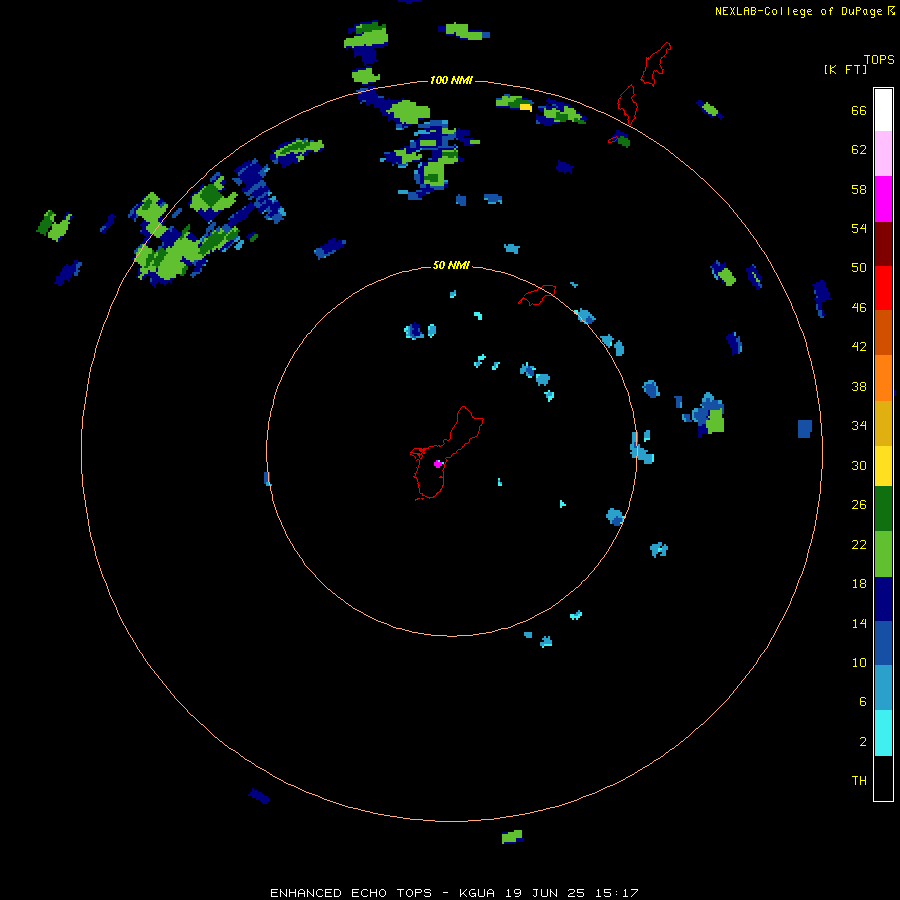Click the "66" legend value
The height and width of the screenshot is (900, 900).
click(859, 111)
